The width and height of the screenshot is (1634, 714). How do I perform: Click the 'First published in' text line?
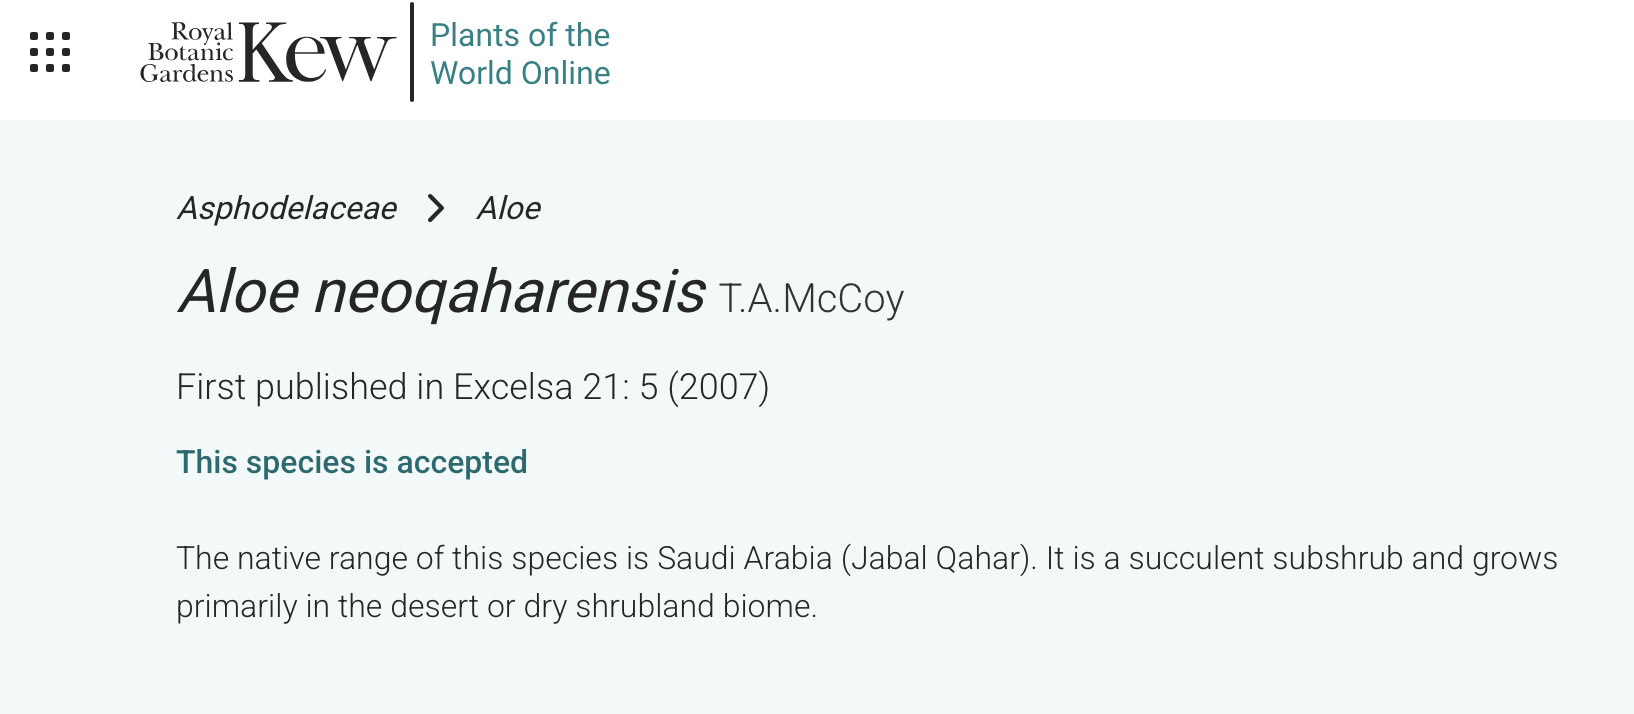click(310, 387)
